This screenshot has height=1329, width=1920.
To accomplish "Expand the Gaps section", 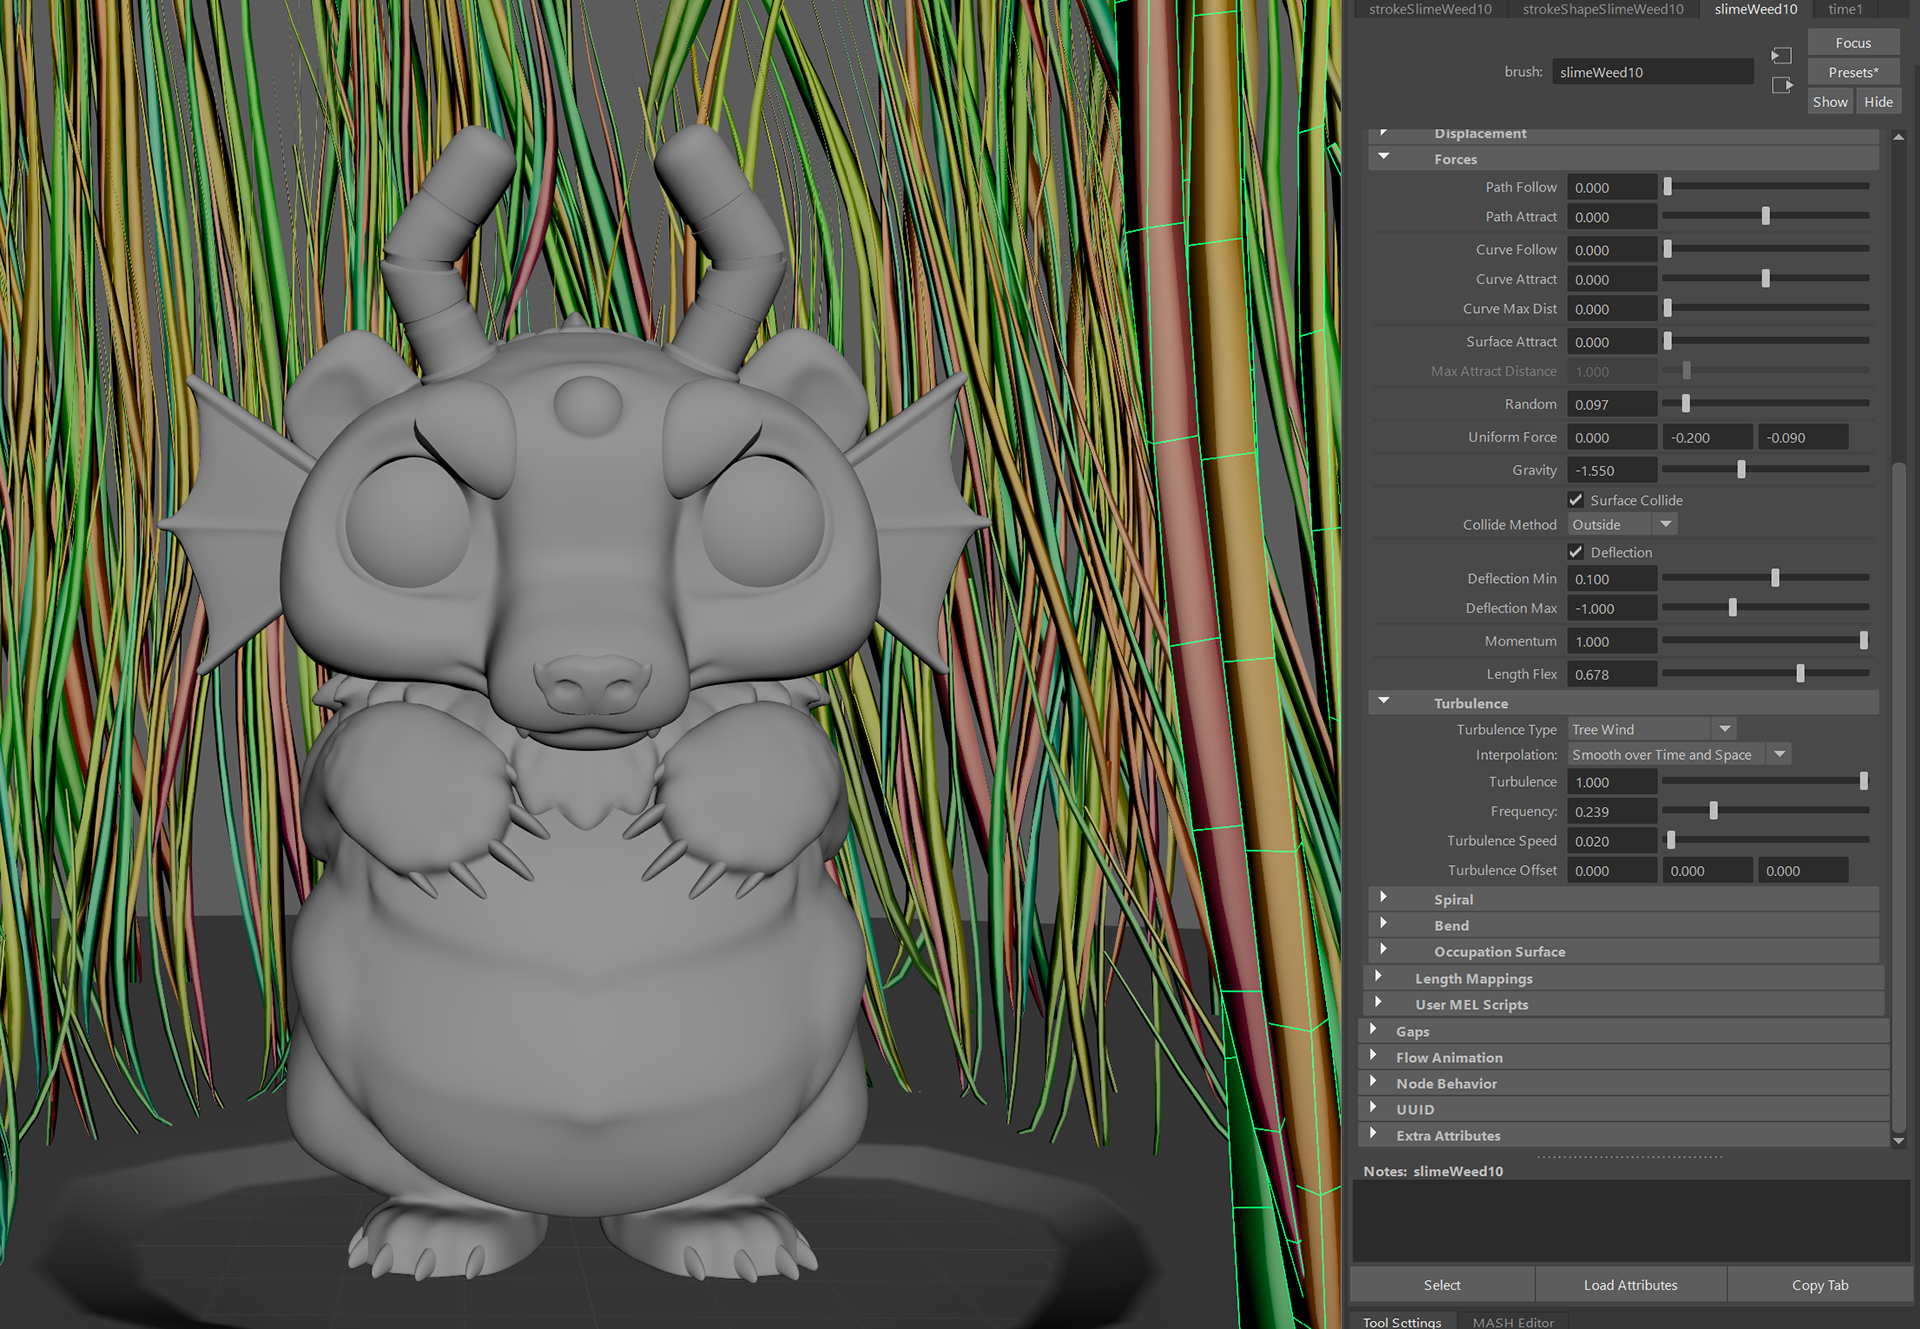I will click(1374, 1030).
